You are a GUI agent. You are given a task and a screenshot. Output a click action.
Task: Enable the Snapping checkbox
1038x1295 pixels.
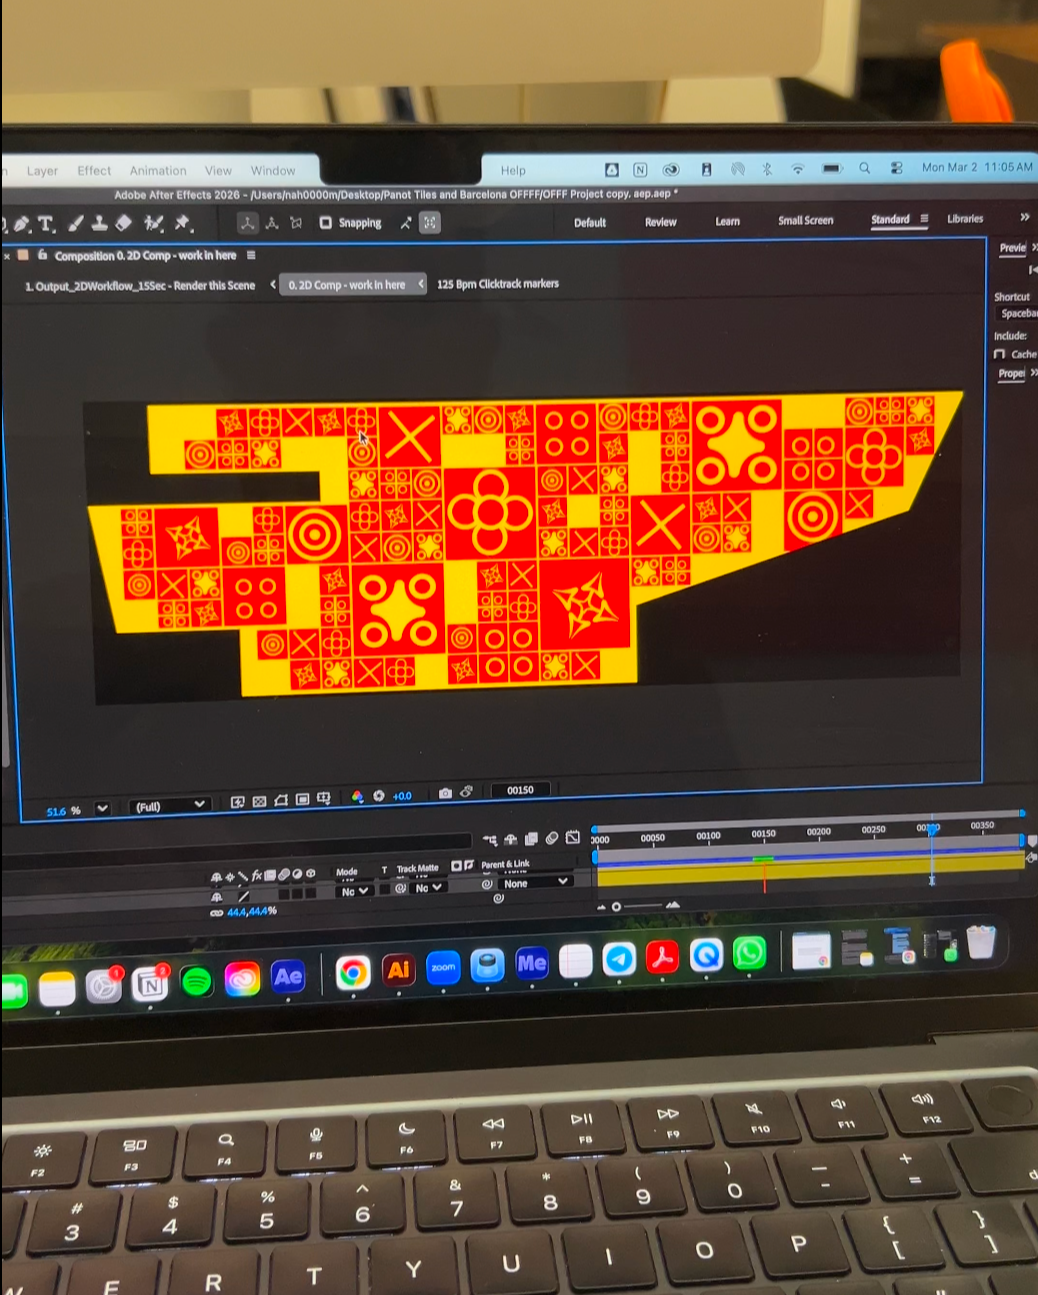click(x=326, y=223)
